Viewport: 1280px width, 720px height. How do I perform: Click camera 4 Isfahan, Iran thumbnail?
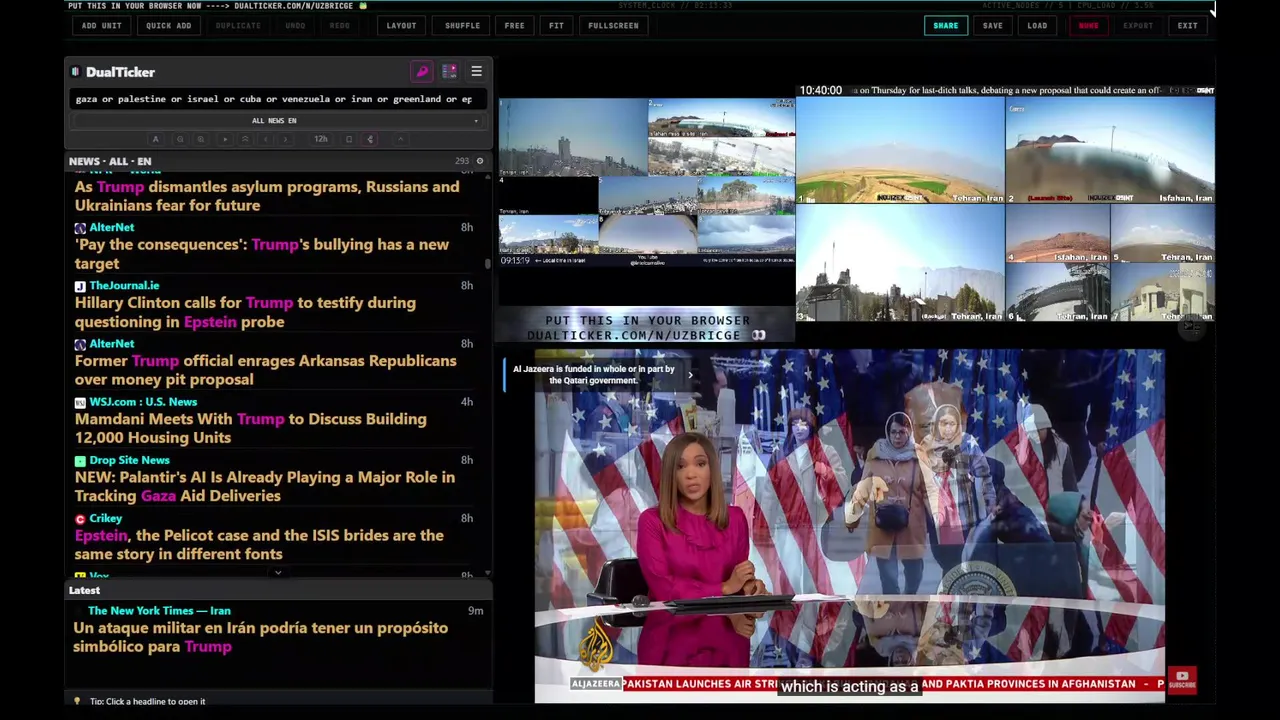[1057, 233]
